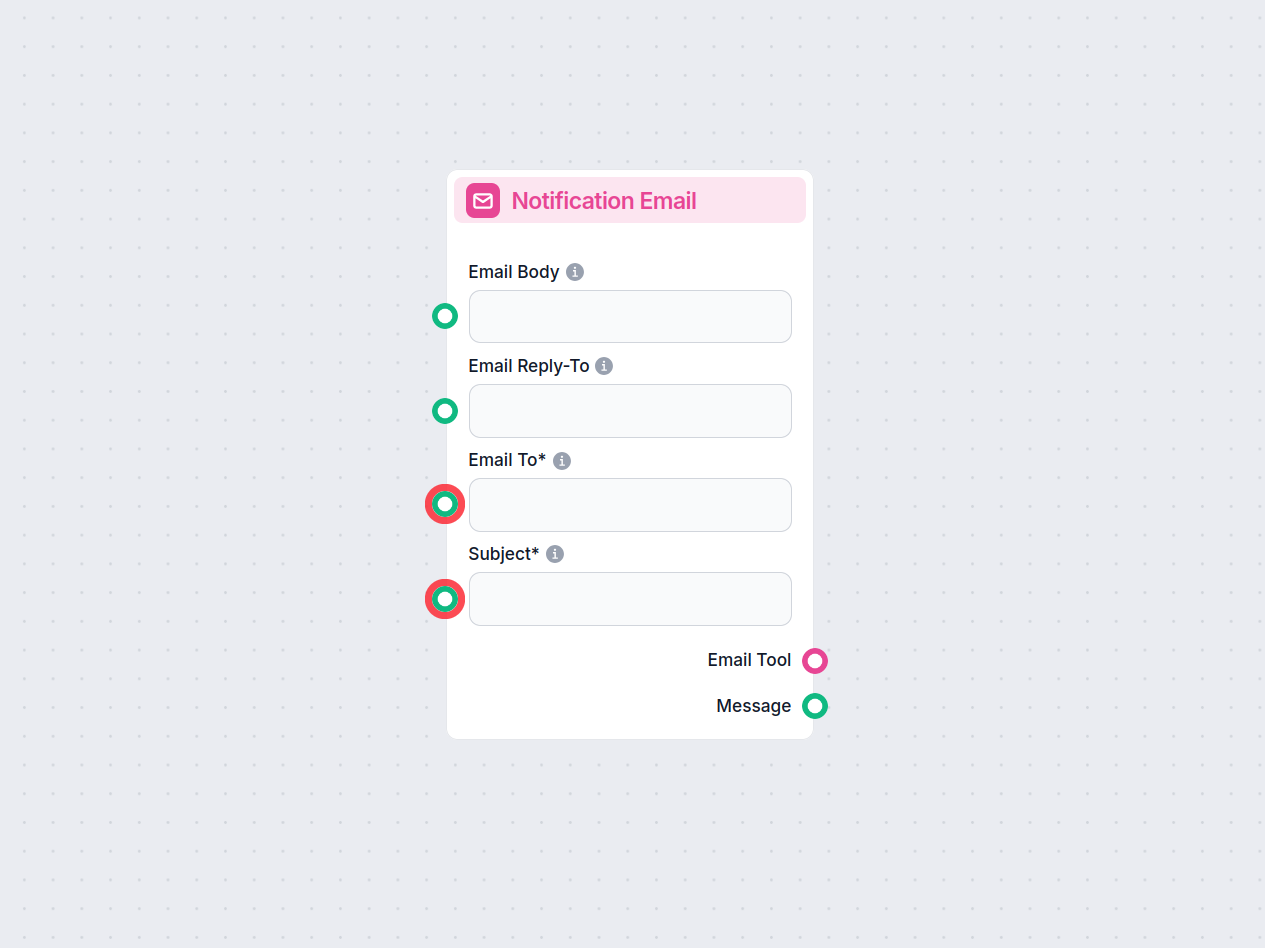Click the Subject input field
The image size is (1265, 948).
630,598
